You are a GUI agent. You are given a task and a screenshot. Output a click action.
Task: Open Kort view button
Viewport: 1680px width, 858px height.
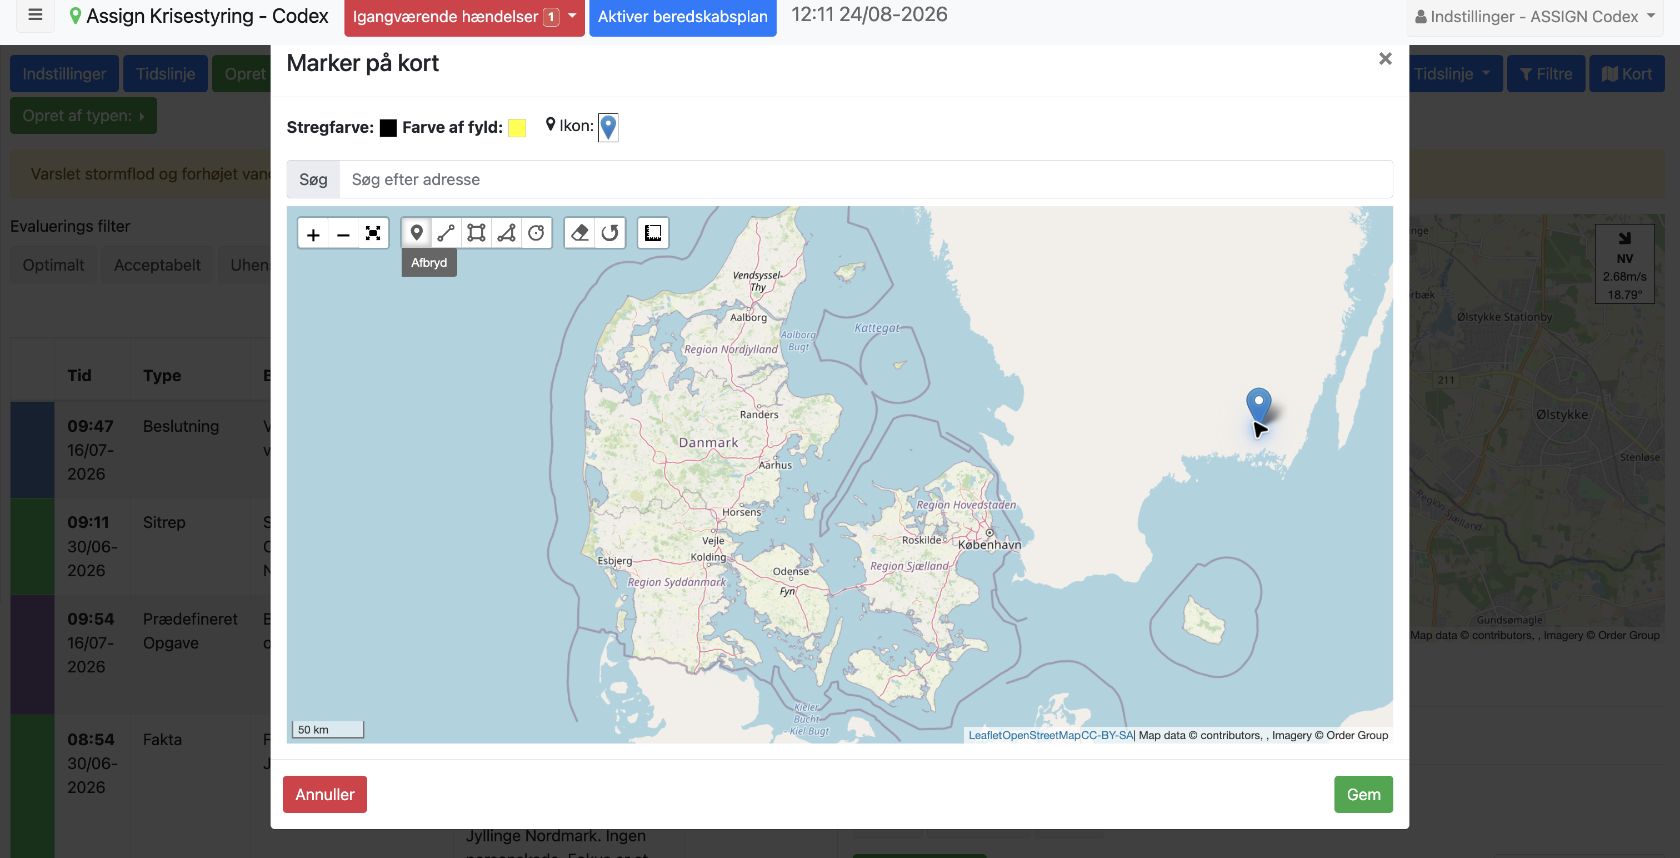(1627, 74)
